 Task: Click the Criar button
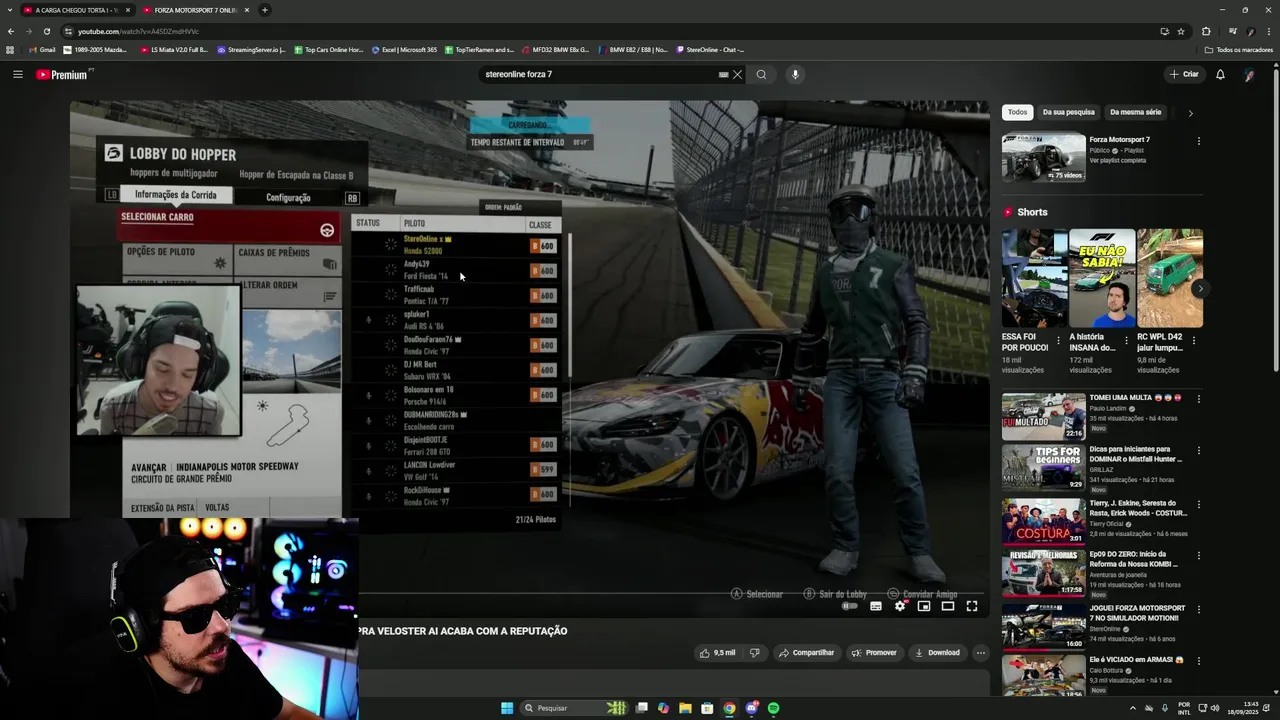tap(1184, 74)
